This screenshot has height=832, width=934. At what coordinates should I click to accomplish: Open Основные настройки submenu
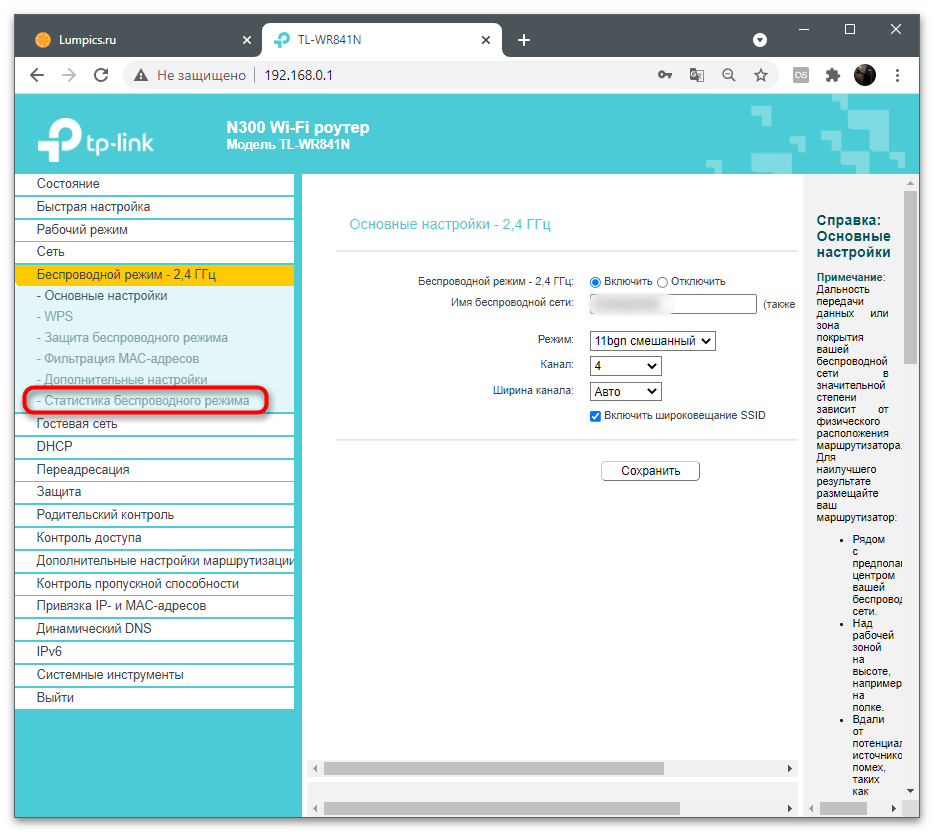[105, 296]
